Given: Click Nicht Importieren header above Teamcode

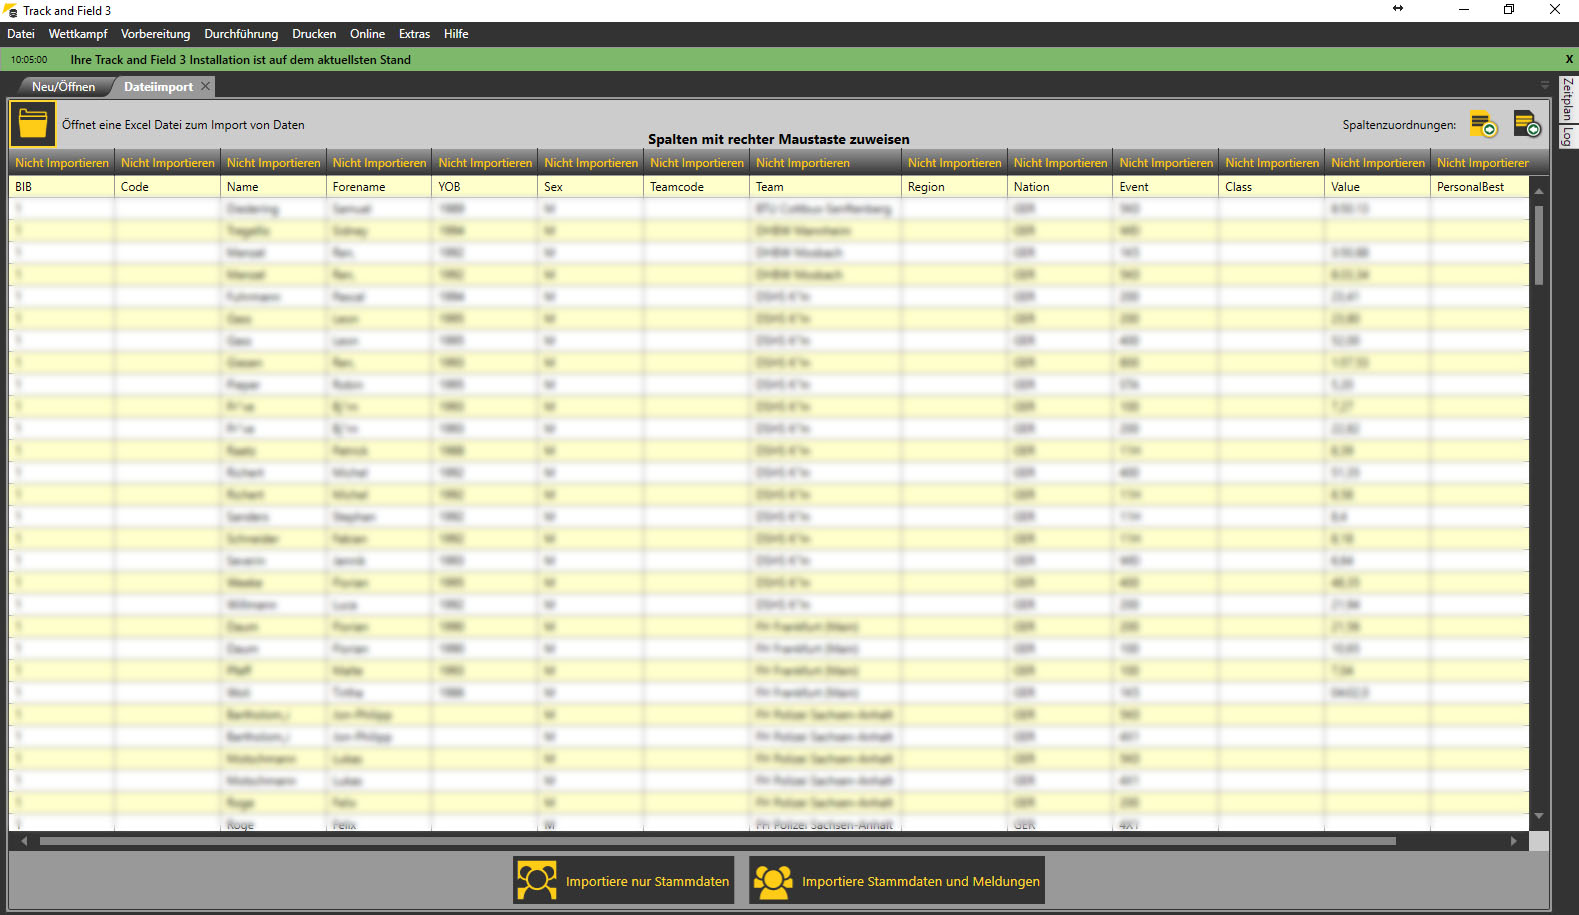Looking at the screenshot, I should point(697,162).
